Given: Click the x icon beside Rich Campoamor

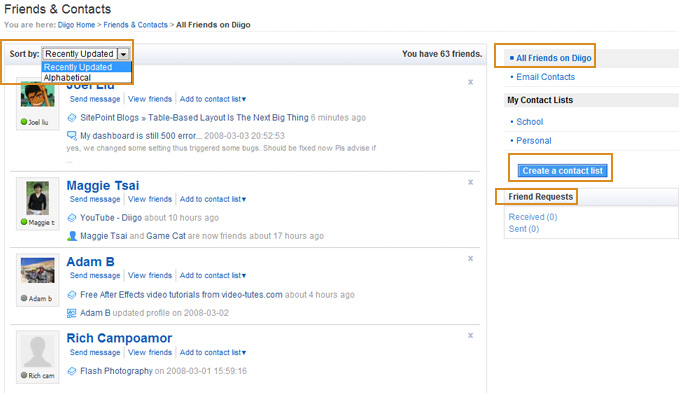Looking at the screenshot, I should click(x=470, y=335).
